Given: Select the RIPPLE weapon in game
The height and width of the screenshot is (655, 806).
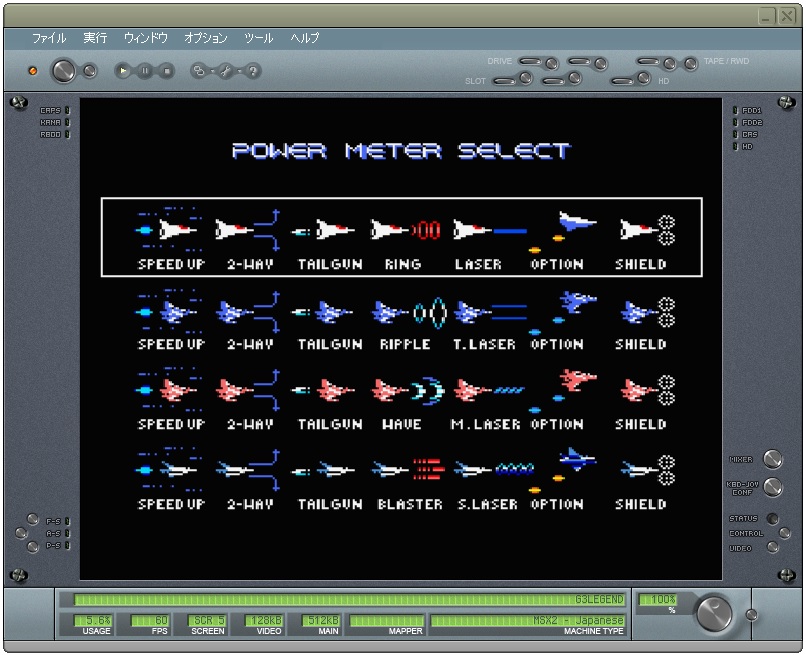Looking at the screenshot, I should [x=406, y=344].
